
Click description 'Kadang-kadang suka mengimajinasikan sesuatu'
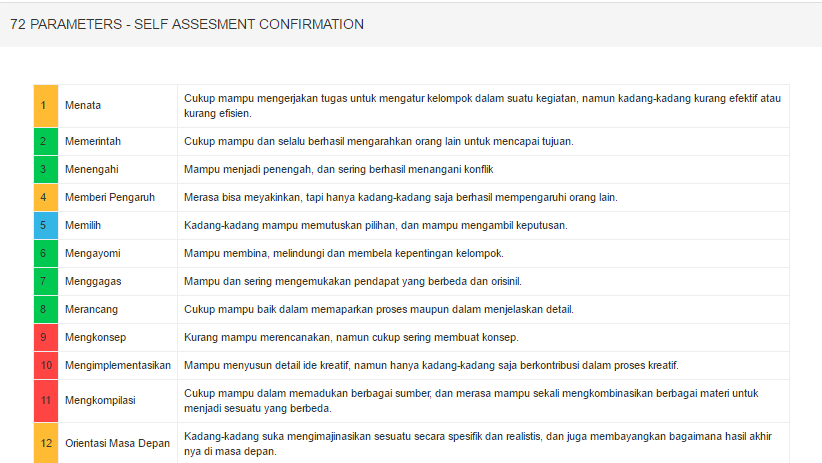click(x=478, y=444)
